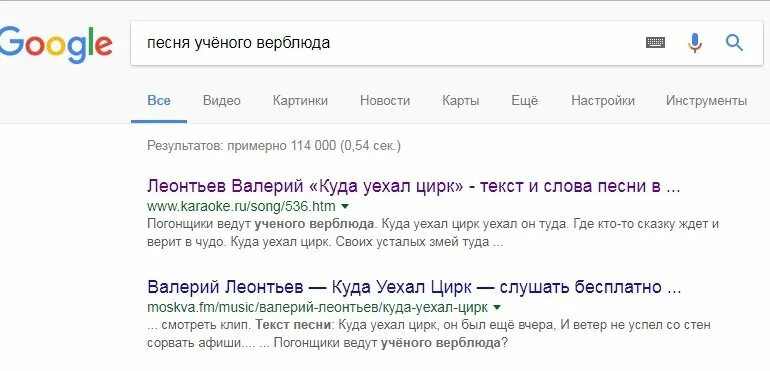This screenshot has width=770, height=371.
Task: Show search Инструменты options
Action: pos(706,101)
